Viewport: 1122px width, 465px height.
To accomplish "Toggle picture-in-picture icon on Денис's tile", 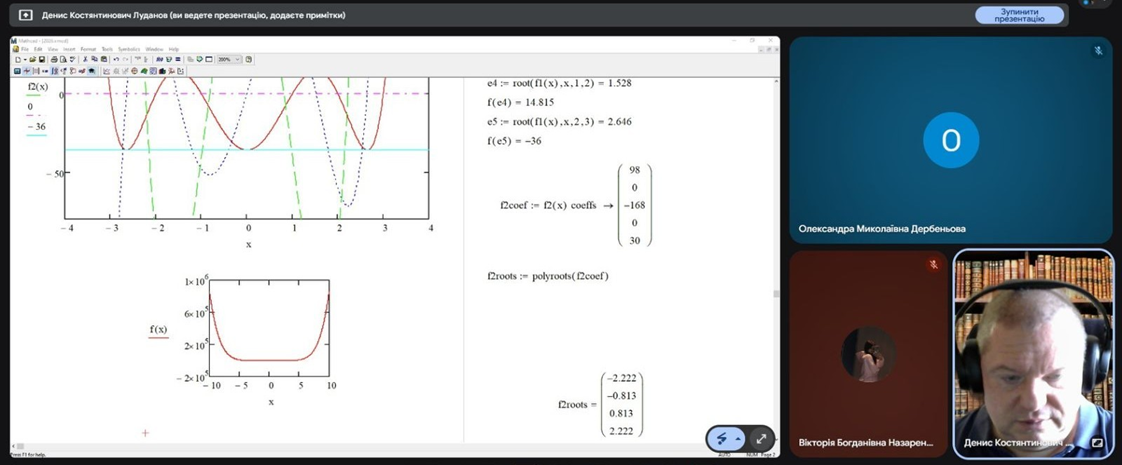I will [x=1097, y=442].
